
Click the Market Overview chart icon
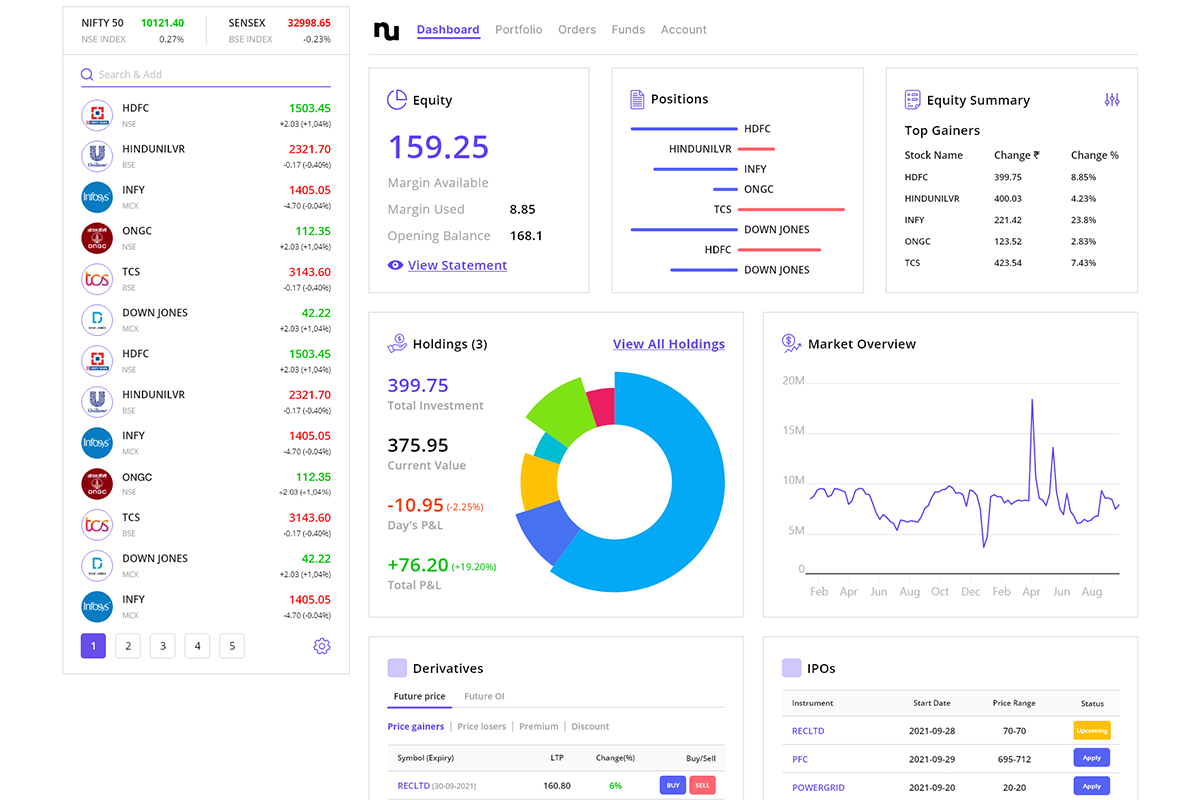point(791,343)
